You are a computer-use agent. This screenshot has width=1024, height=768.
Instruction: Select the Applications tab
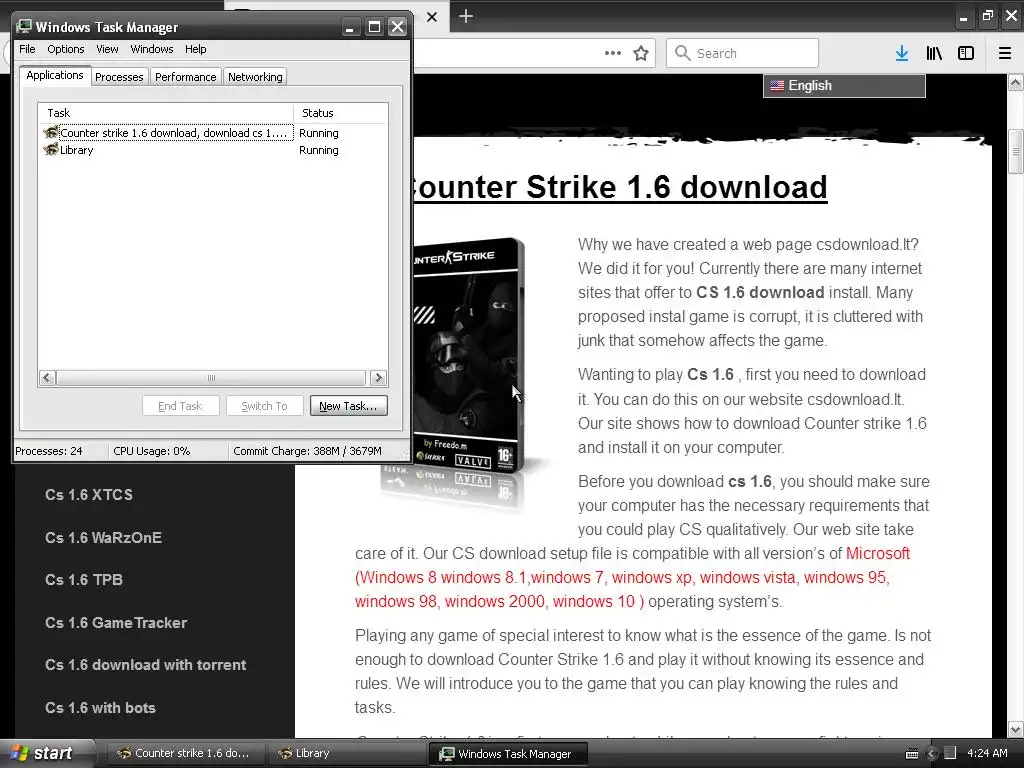pos(55,75)
